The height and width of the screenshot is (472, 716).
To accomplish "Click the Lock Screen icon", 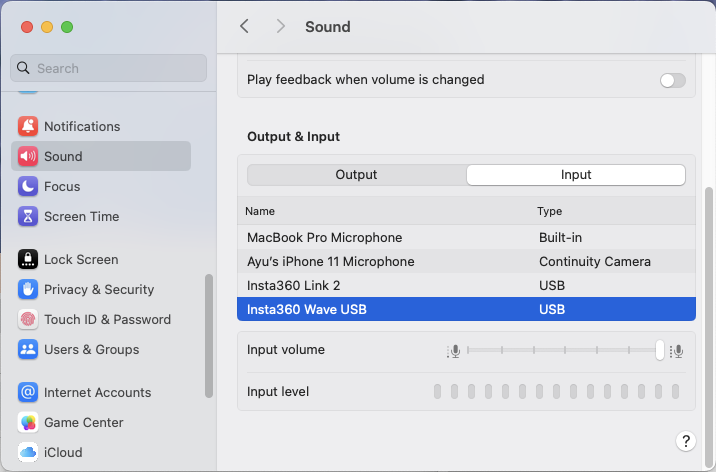I will 28,259.
